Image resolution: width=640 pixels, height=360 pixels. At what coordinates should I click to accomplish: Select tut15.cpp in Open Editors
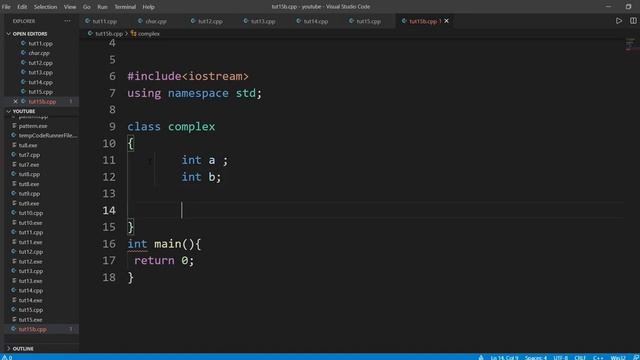pos(40,92)
